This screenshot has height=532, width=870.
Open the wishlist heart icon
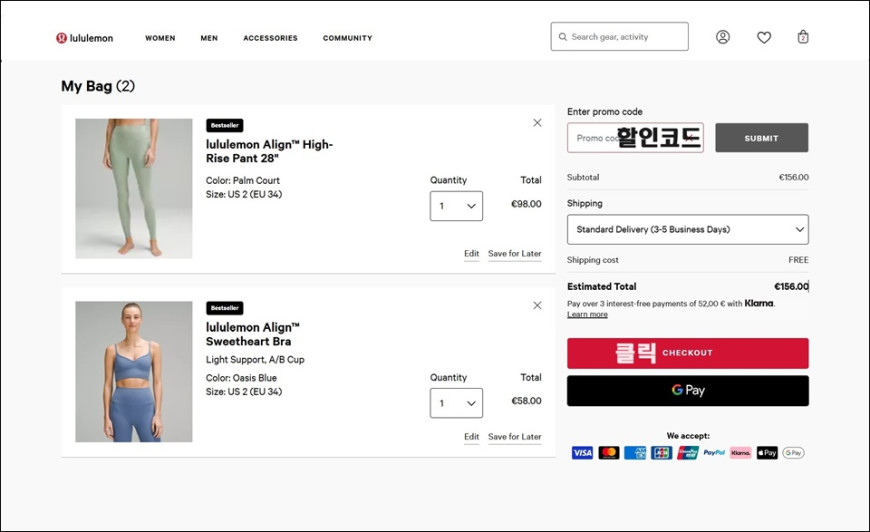click(x=764, y=38)
